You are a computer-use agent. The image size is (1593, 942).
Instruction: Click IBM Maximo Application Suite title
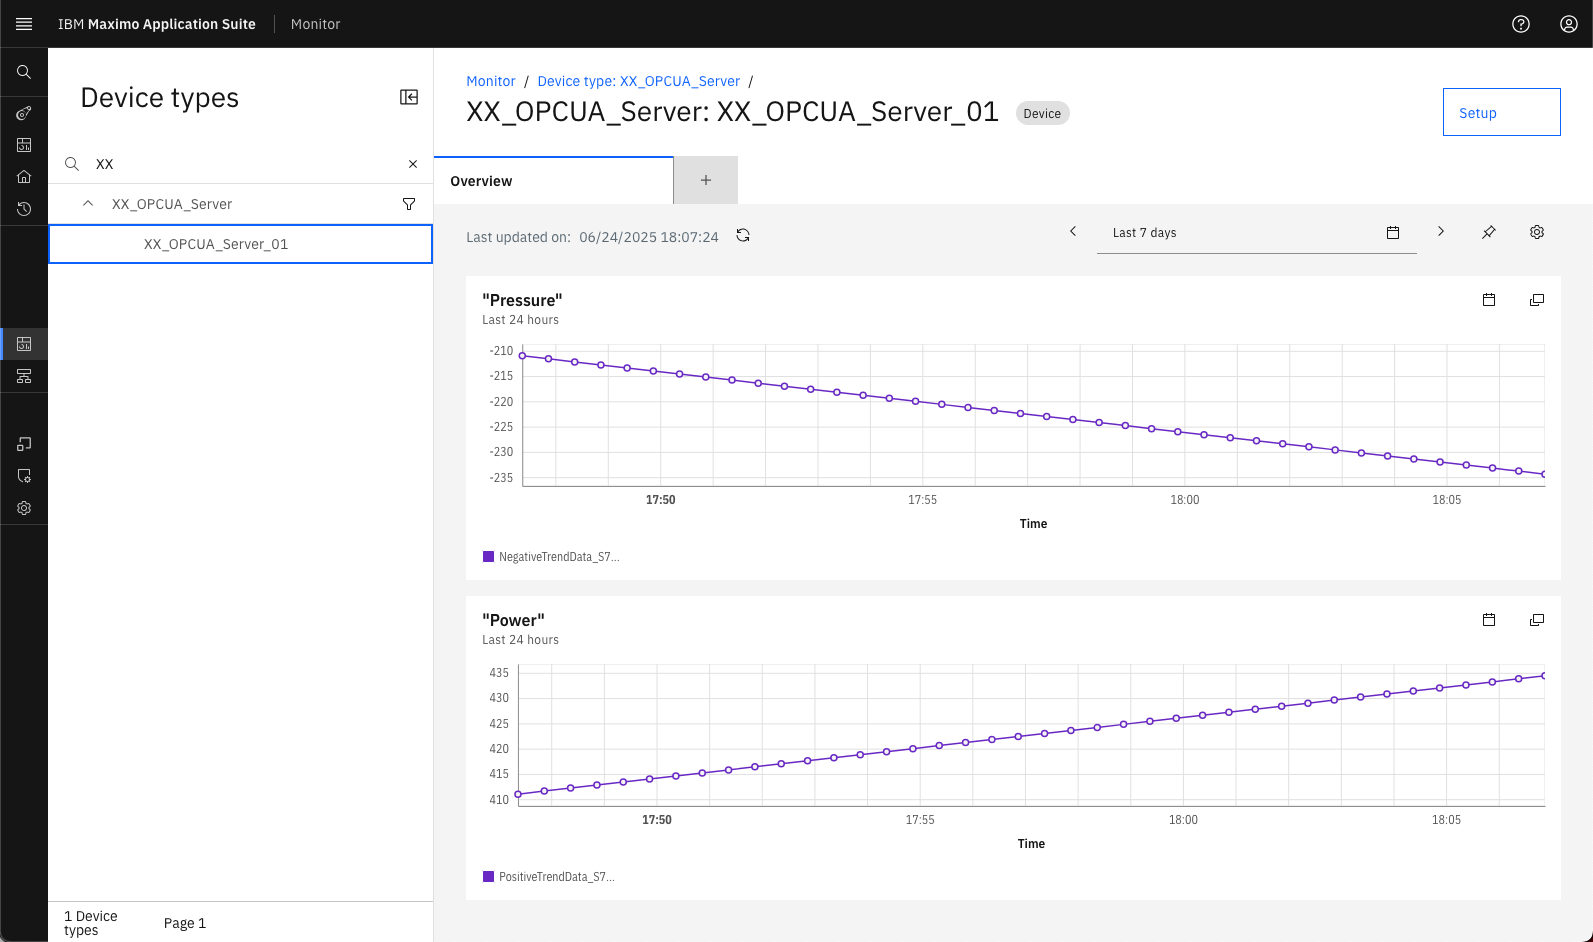click(x=157, y=24)
